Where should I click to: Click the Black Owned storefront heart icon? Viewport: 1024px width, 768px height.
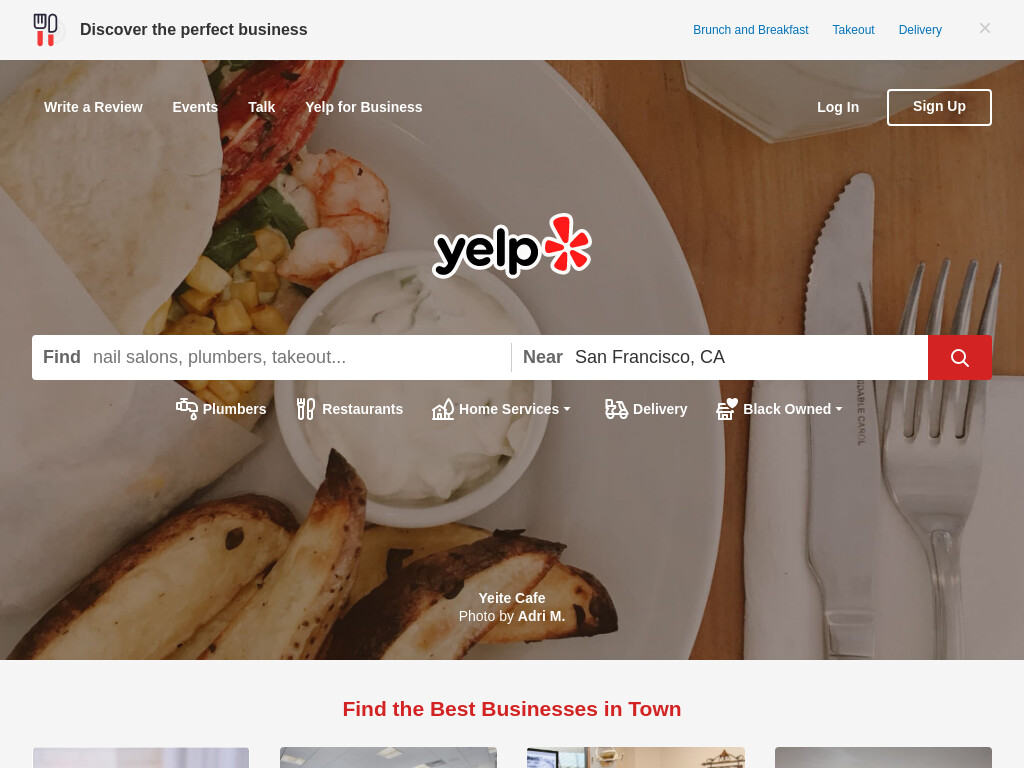[727, 409]
